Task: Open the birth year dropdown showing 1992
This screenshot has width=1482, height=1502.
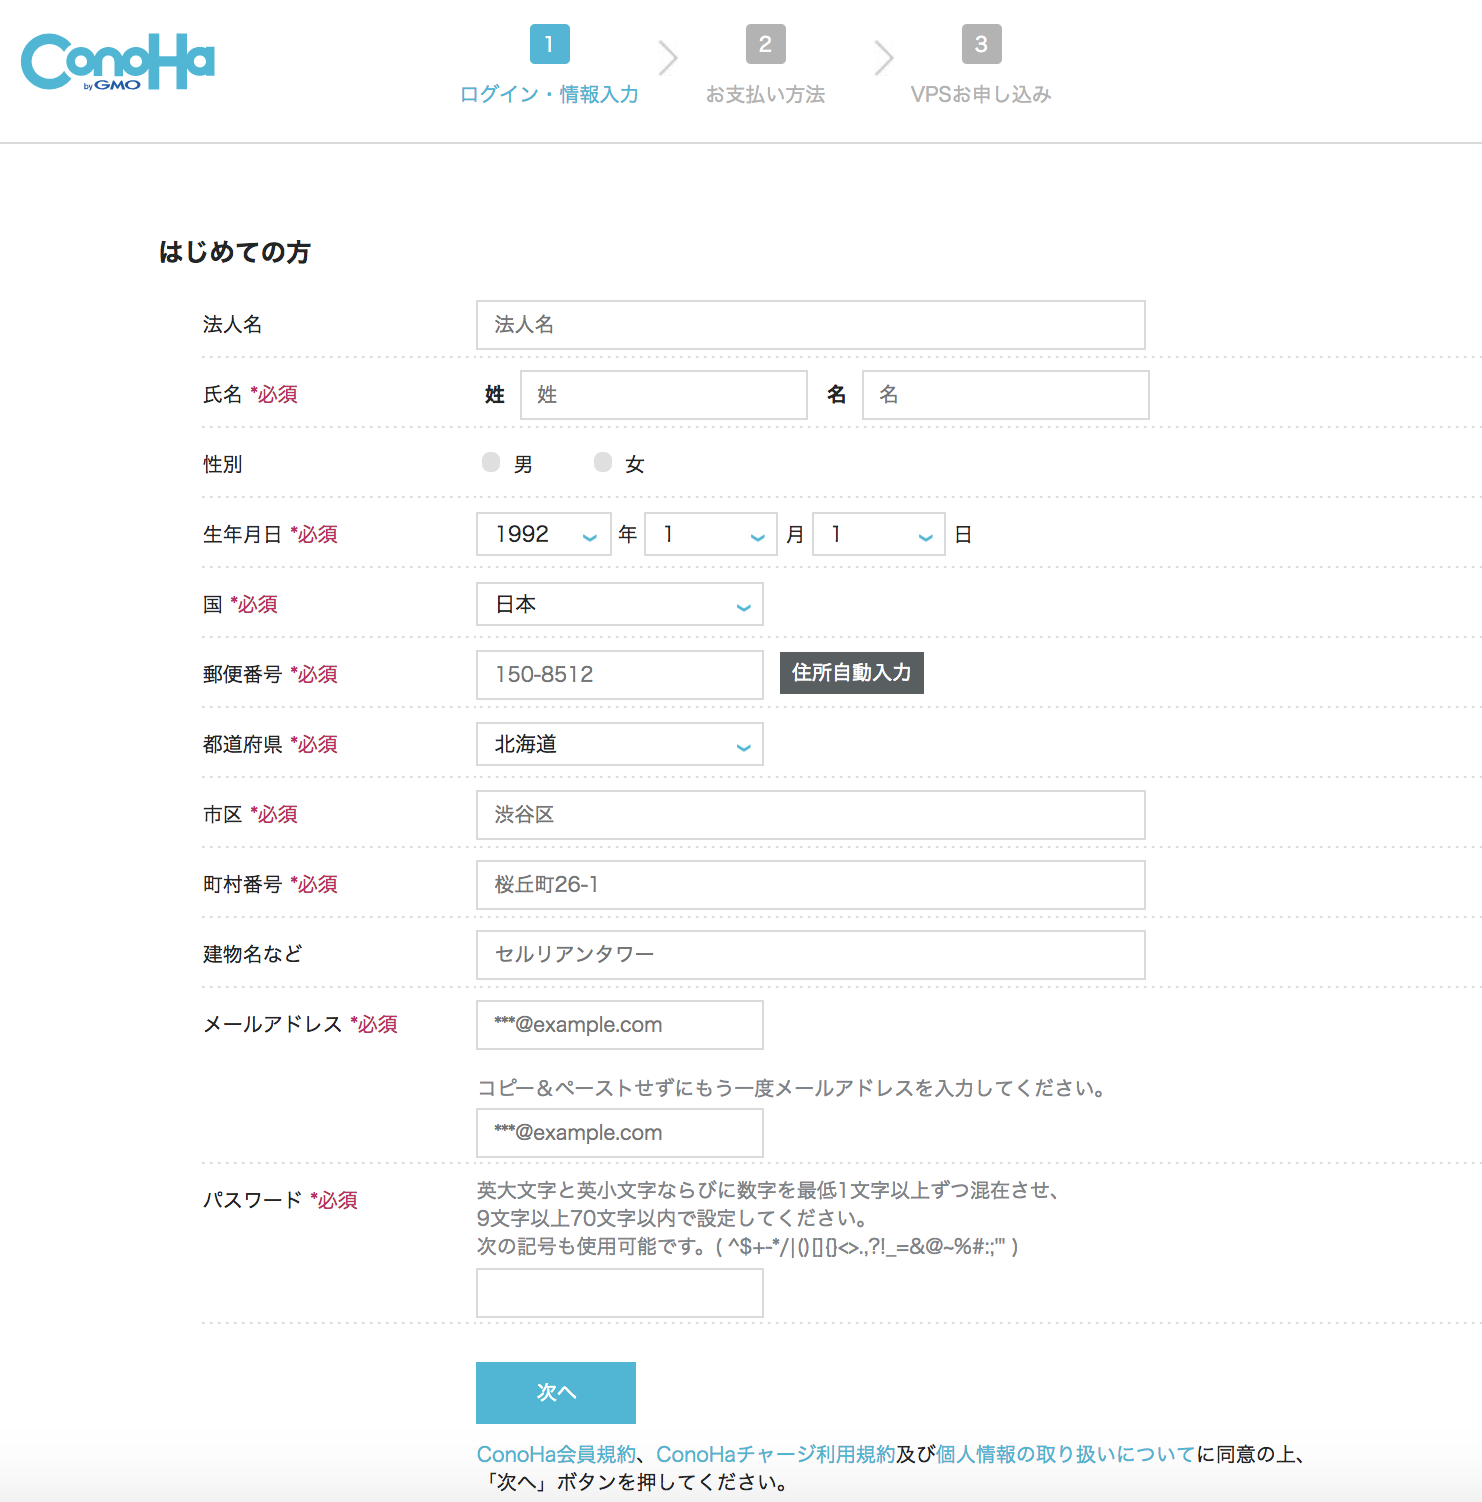Action: pos(543,534)
